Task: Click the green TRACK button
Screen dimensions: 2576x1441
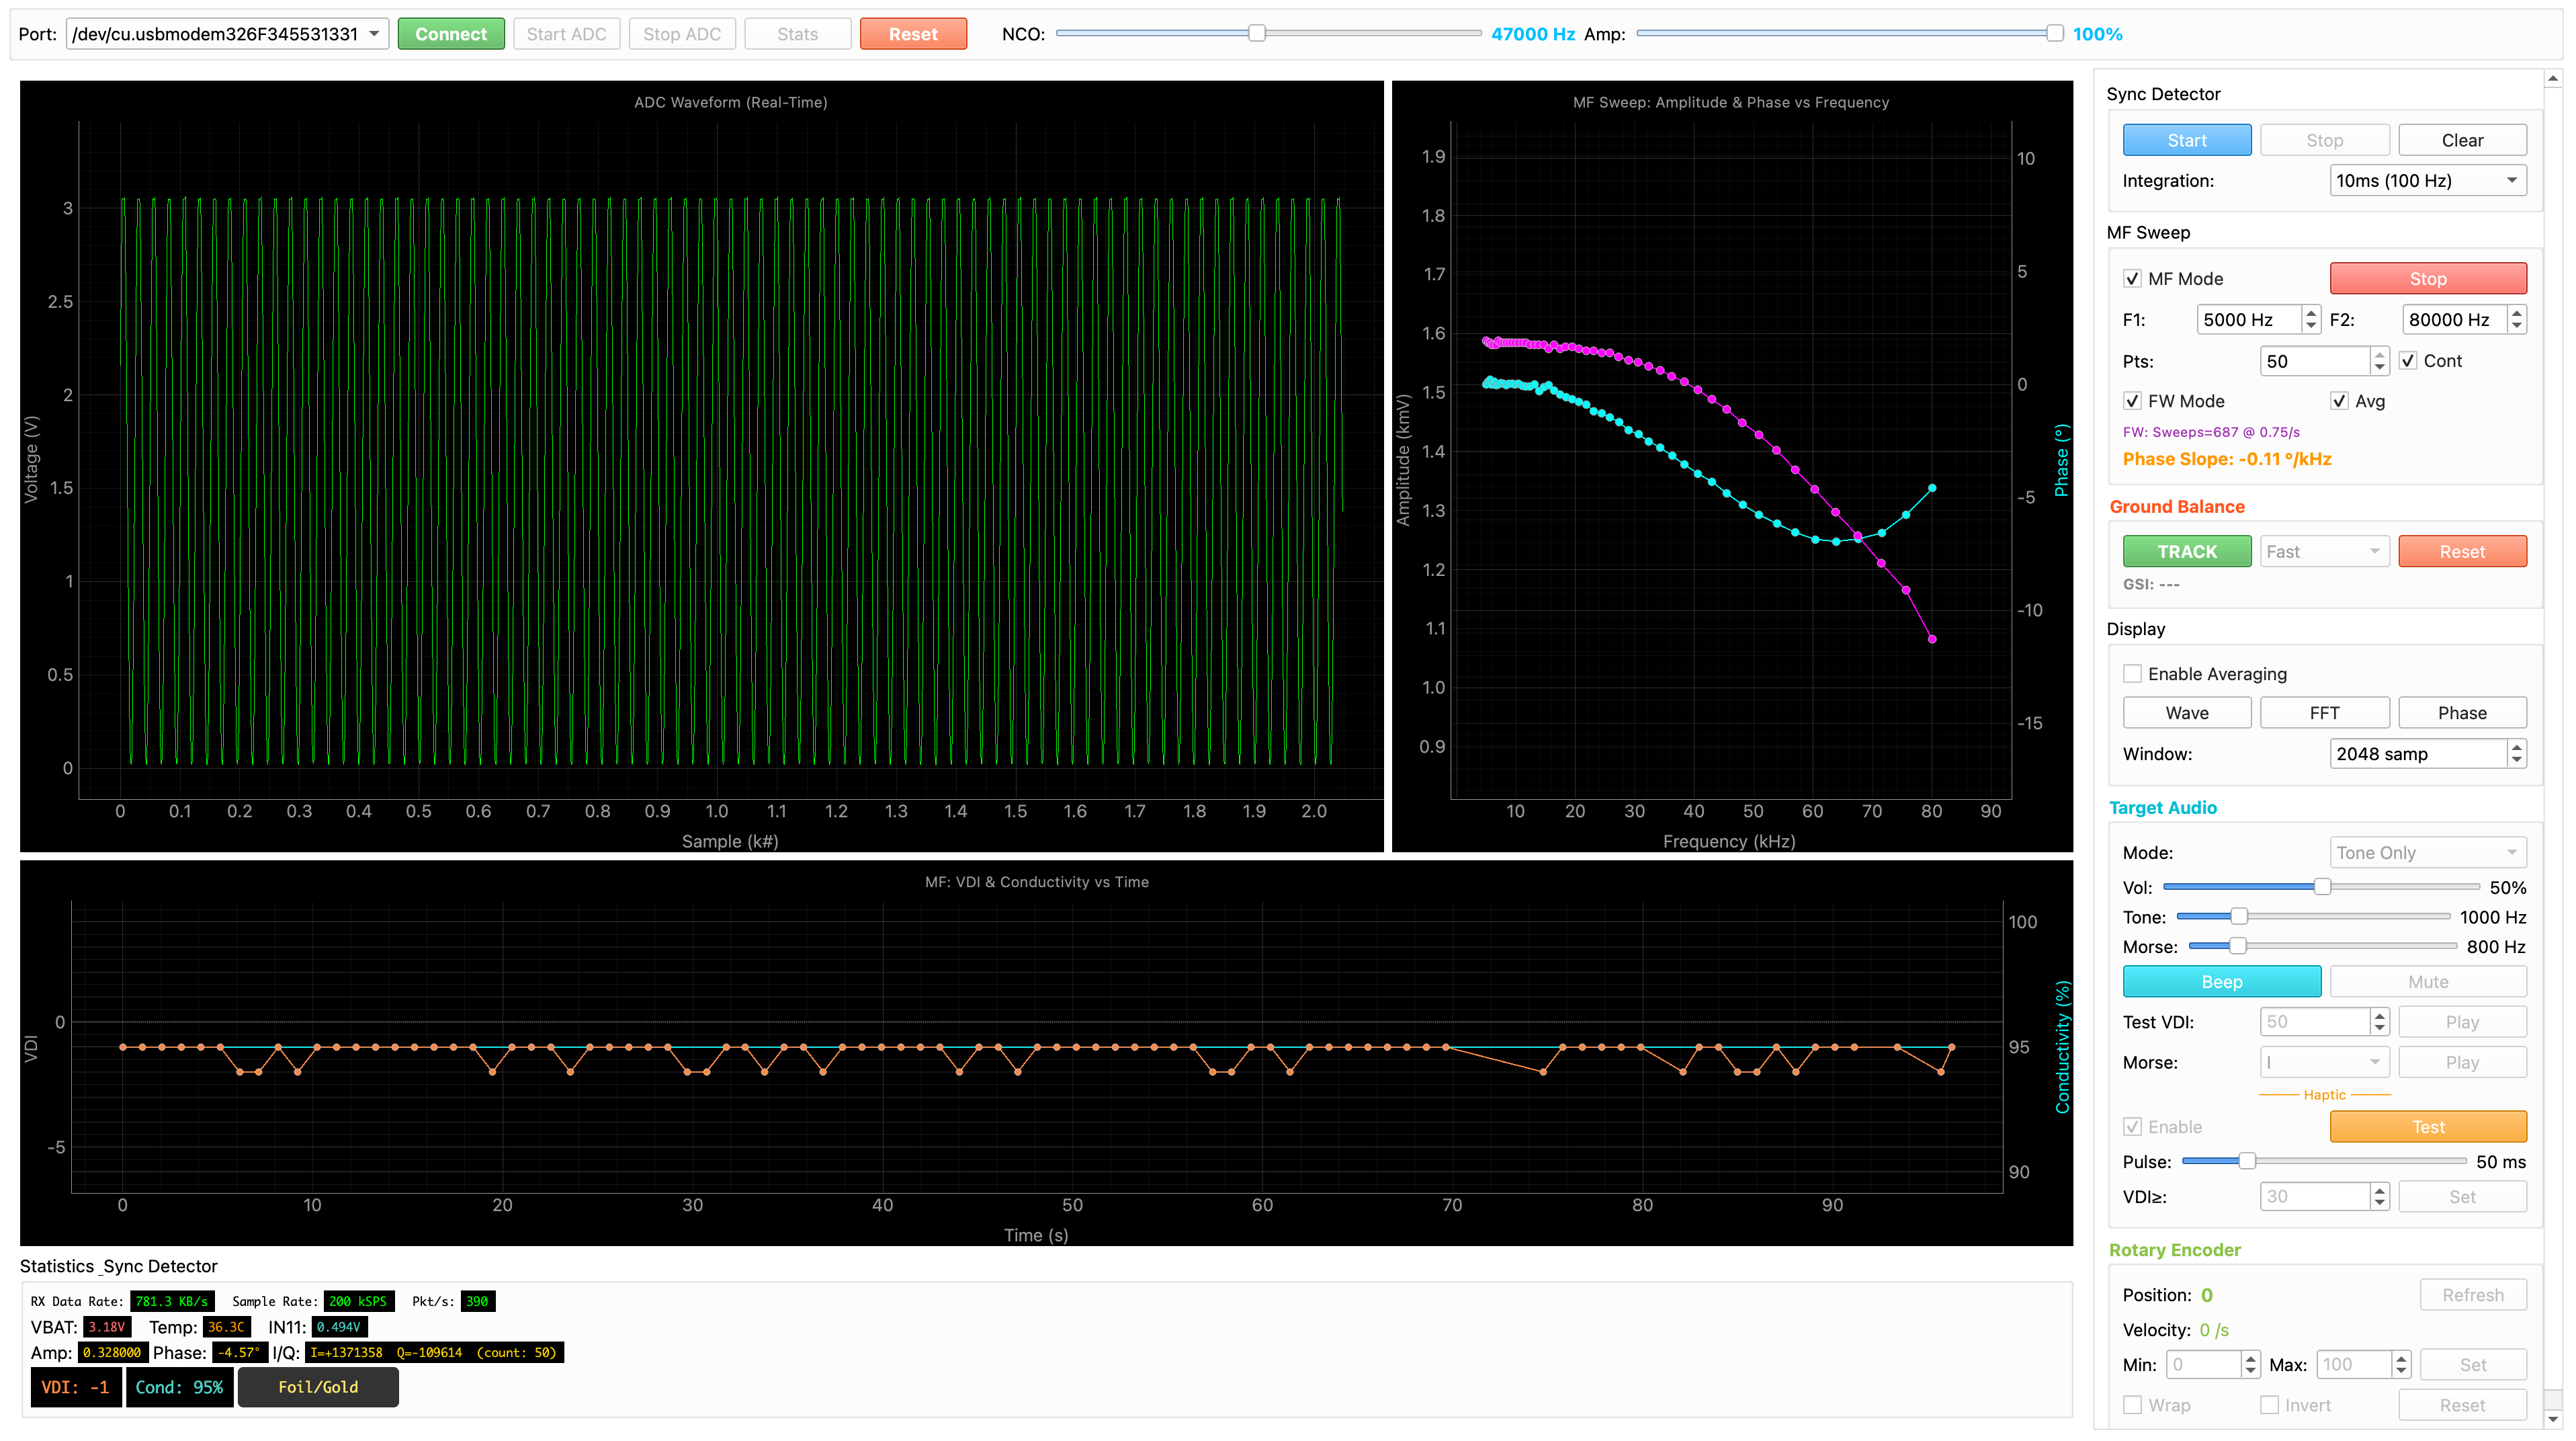Action: (x=2186, y=552)
